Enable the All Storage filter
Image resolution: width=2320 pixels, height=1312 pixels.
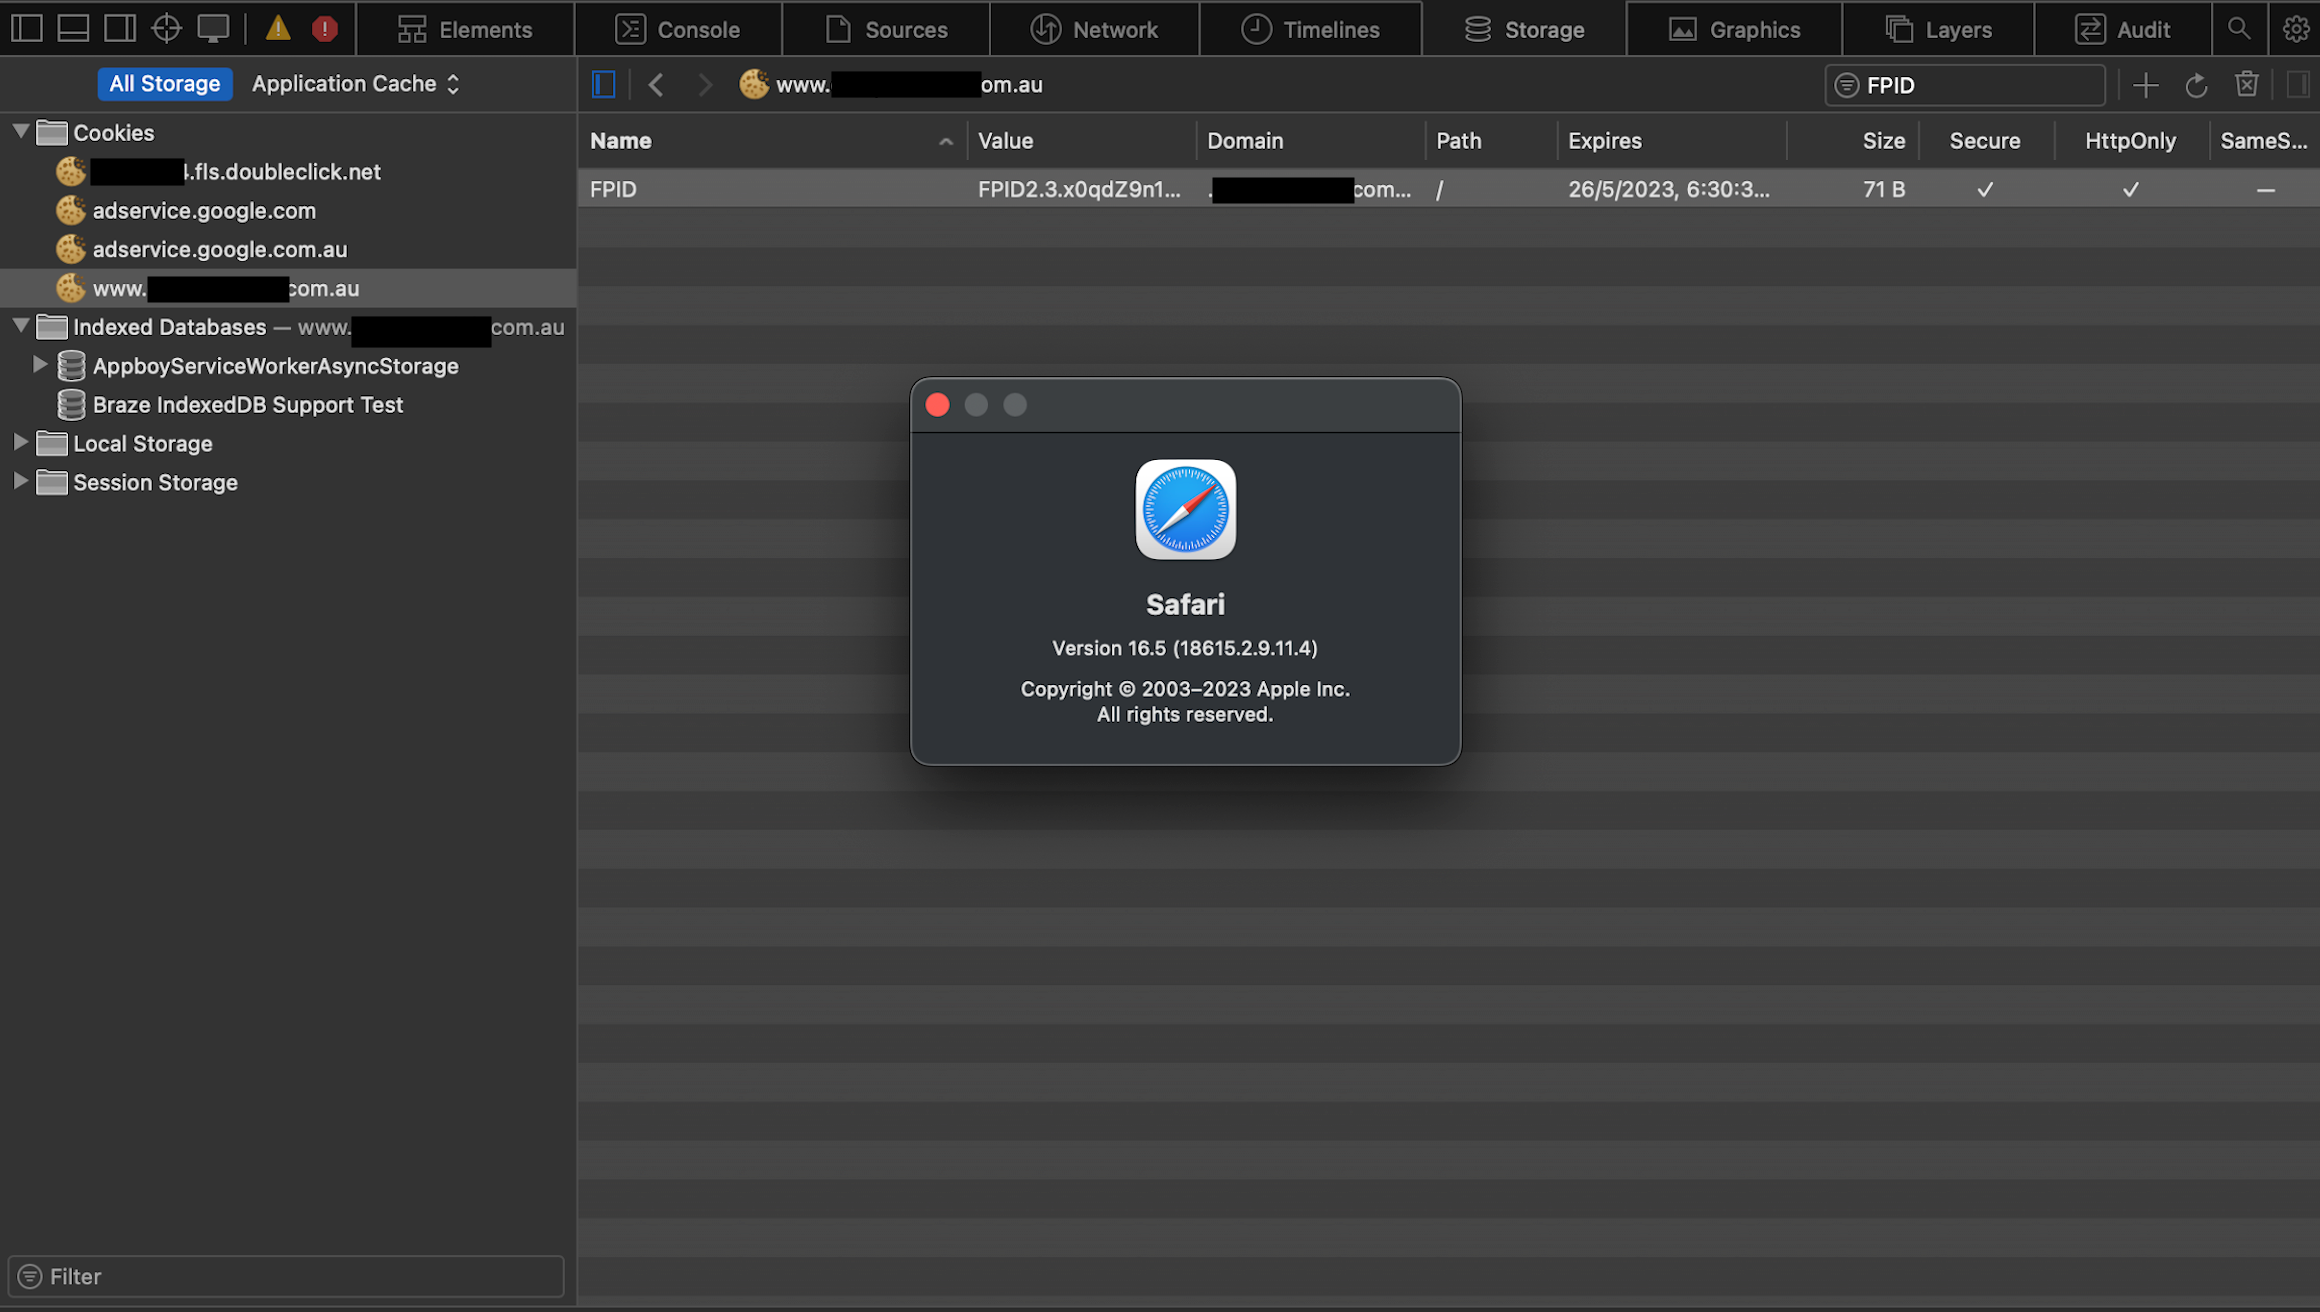coord(164,84)
